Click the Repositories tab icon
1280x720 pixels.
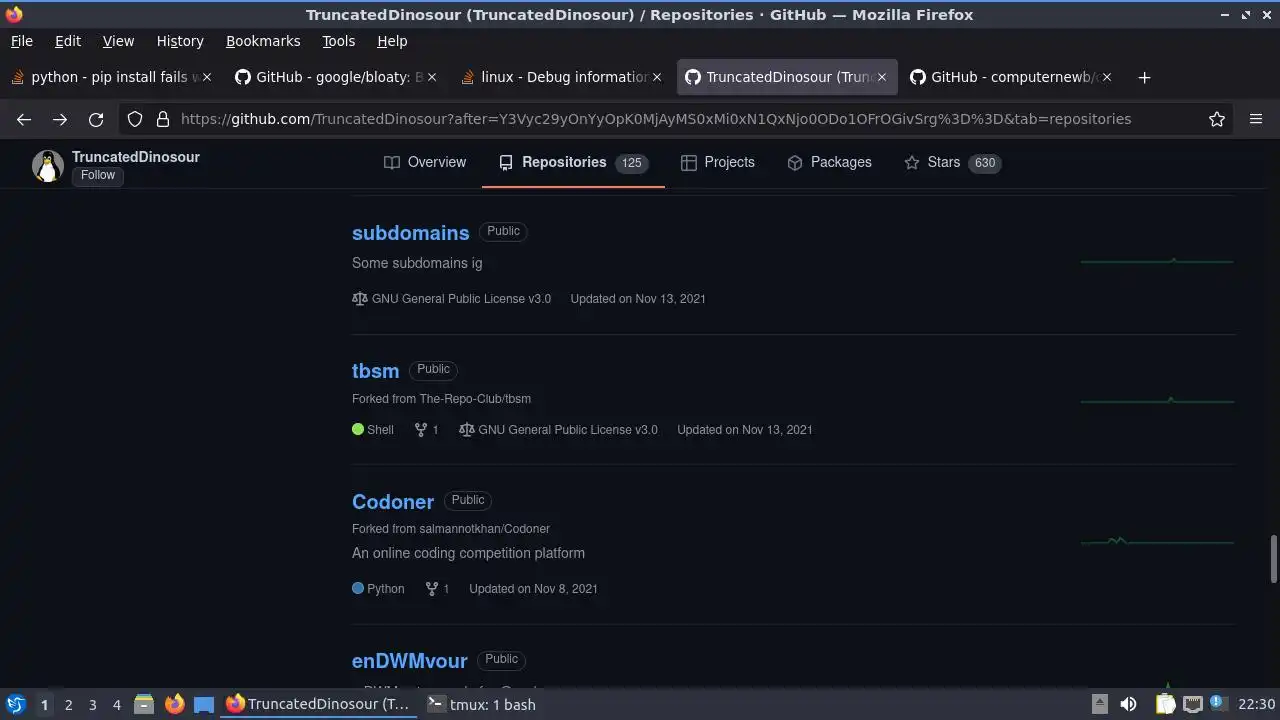[506, 162]
